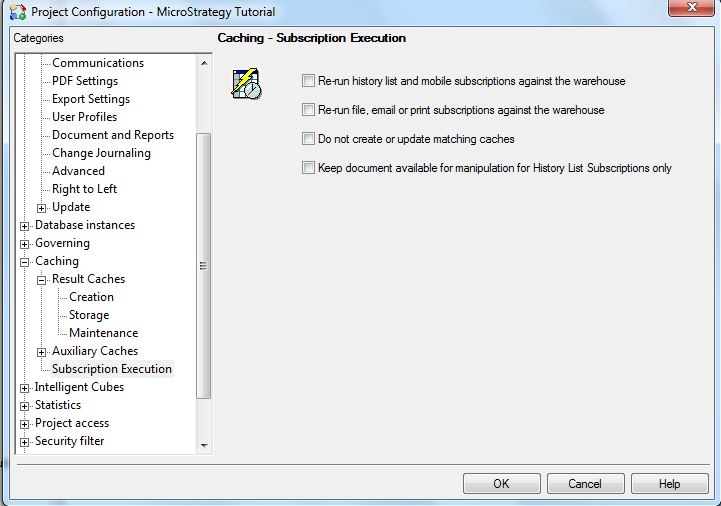
Task: Select Database instances label in tree
Action: [x=85, y=224]
